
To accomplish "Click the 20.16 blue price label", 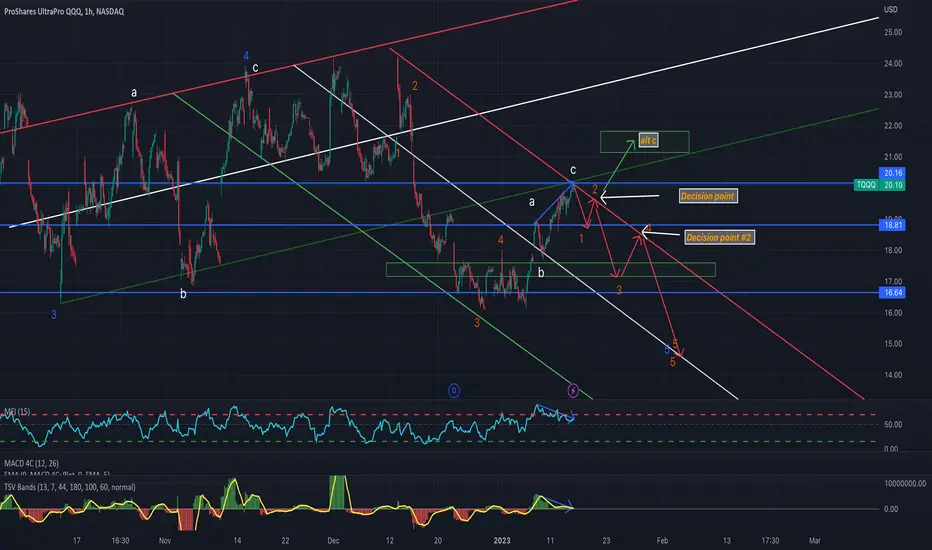I will pos(892,173).
